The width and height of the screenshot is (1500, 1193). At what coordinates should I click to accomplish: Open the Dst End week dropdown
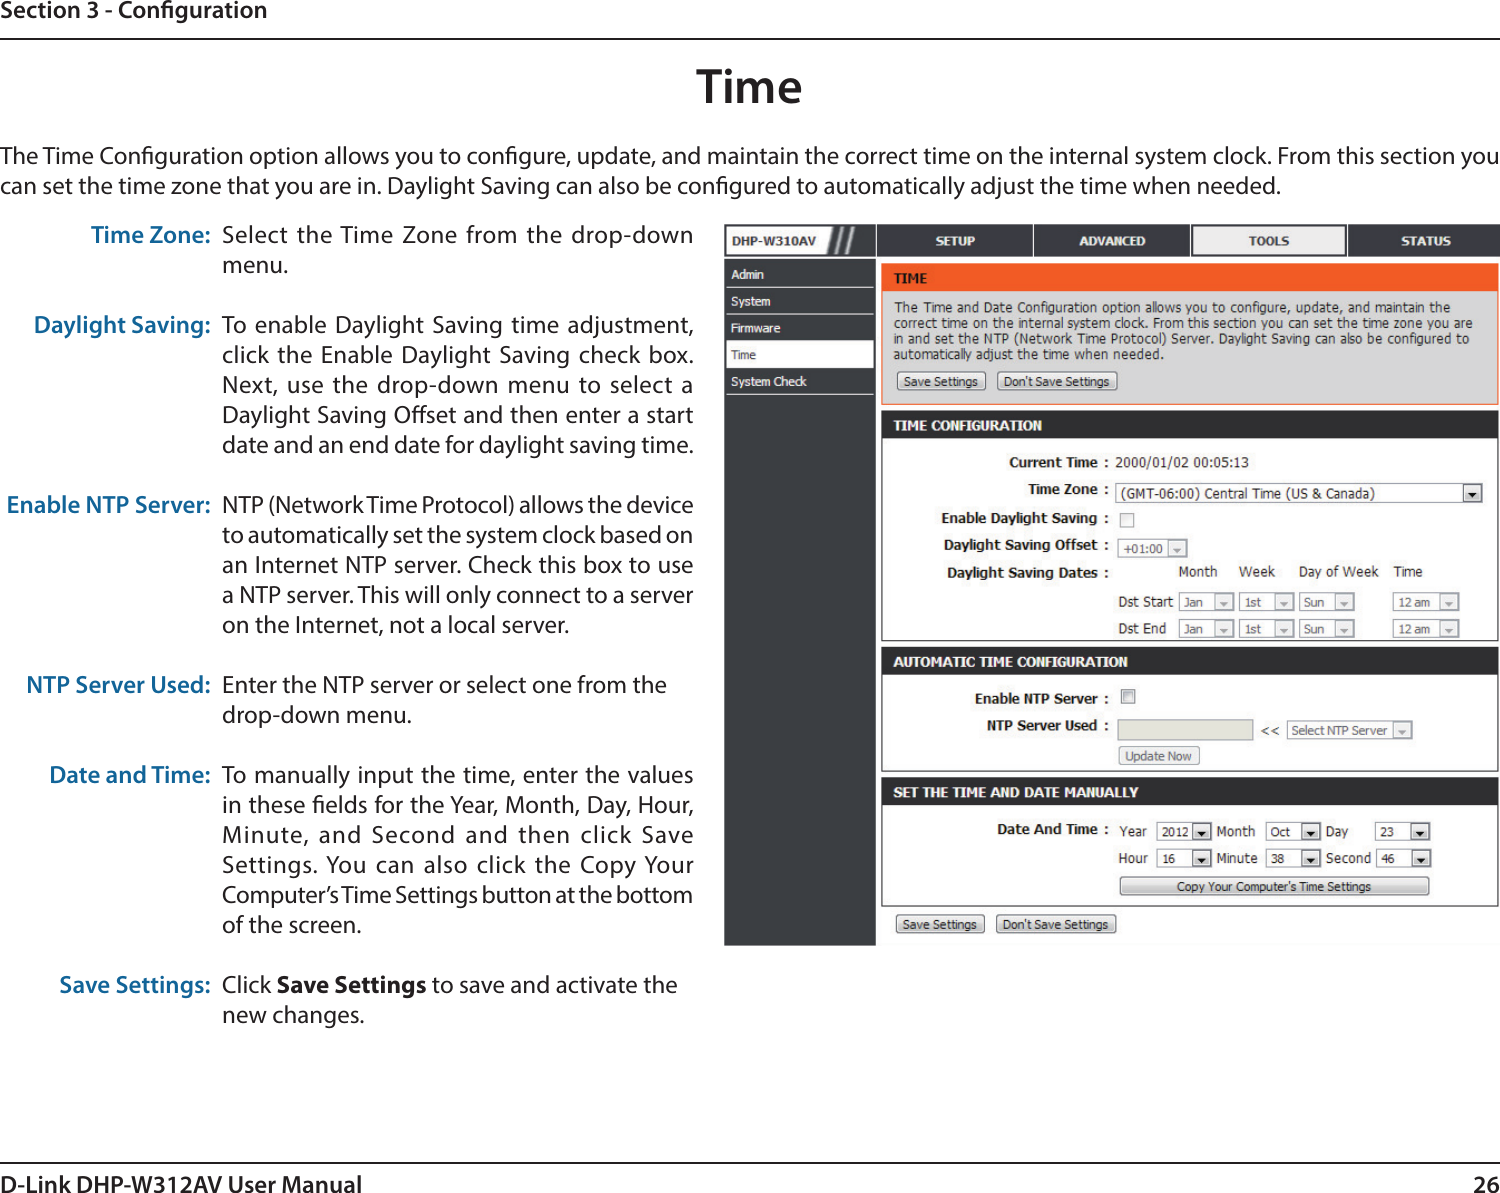[1265, 629]
